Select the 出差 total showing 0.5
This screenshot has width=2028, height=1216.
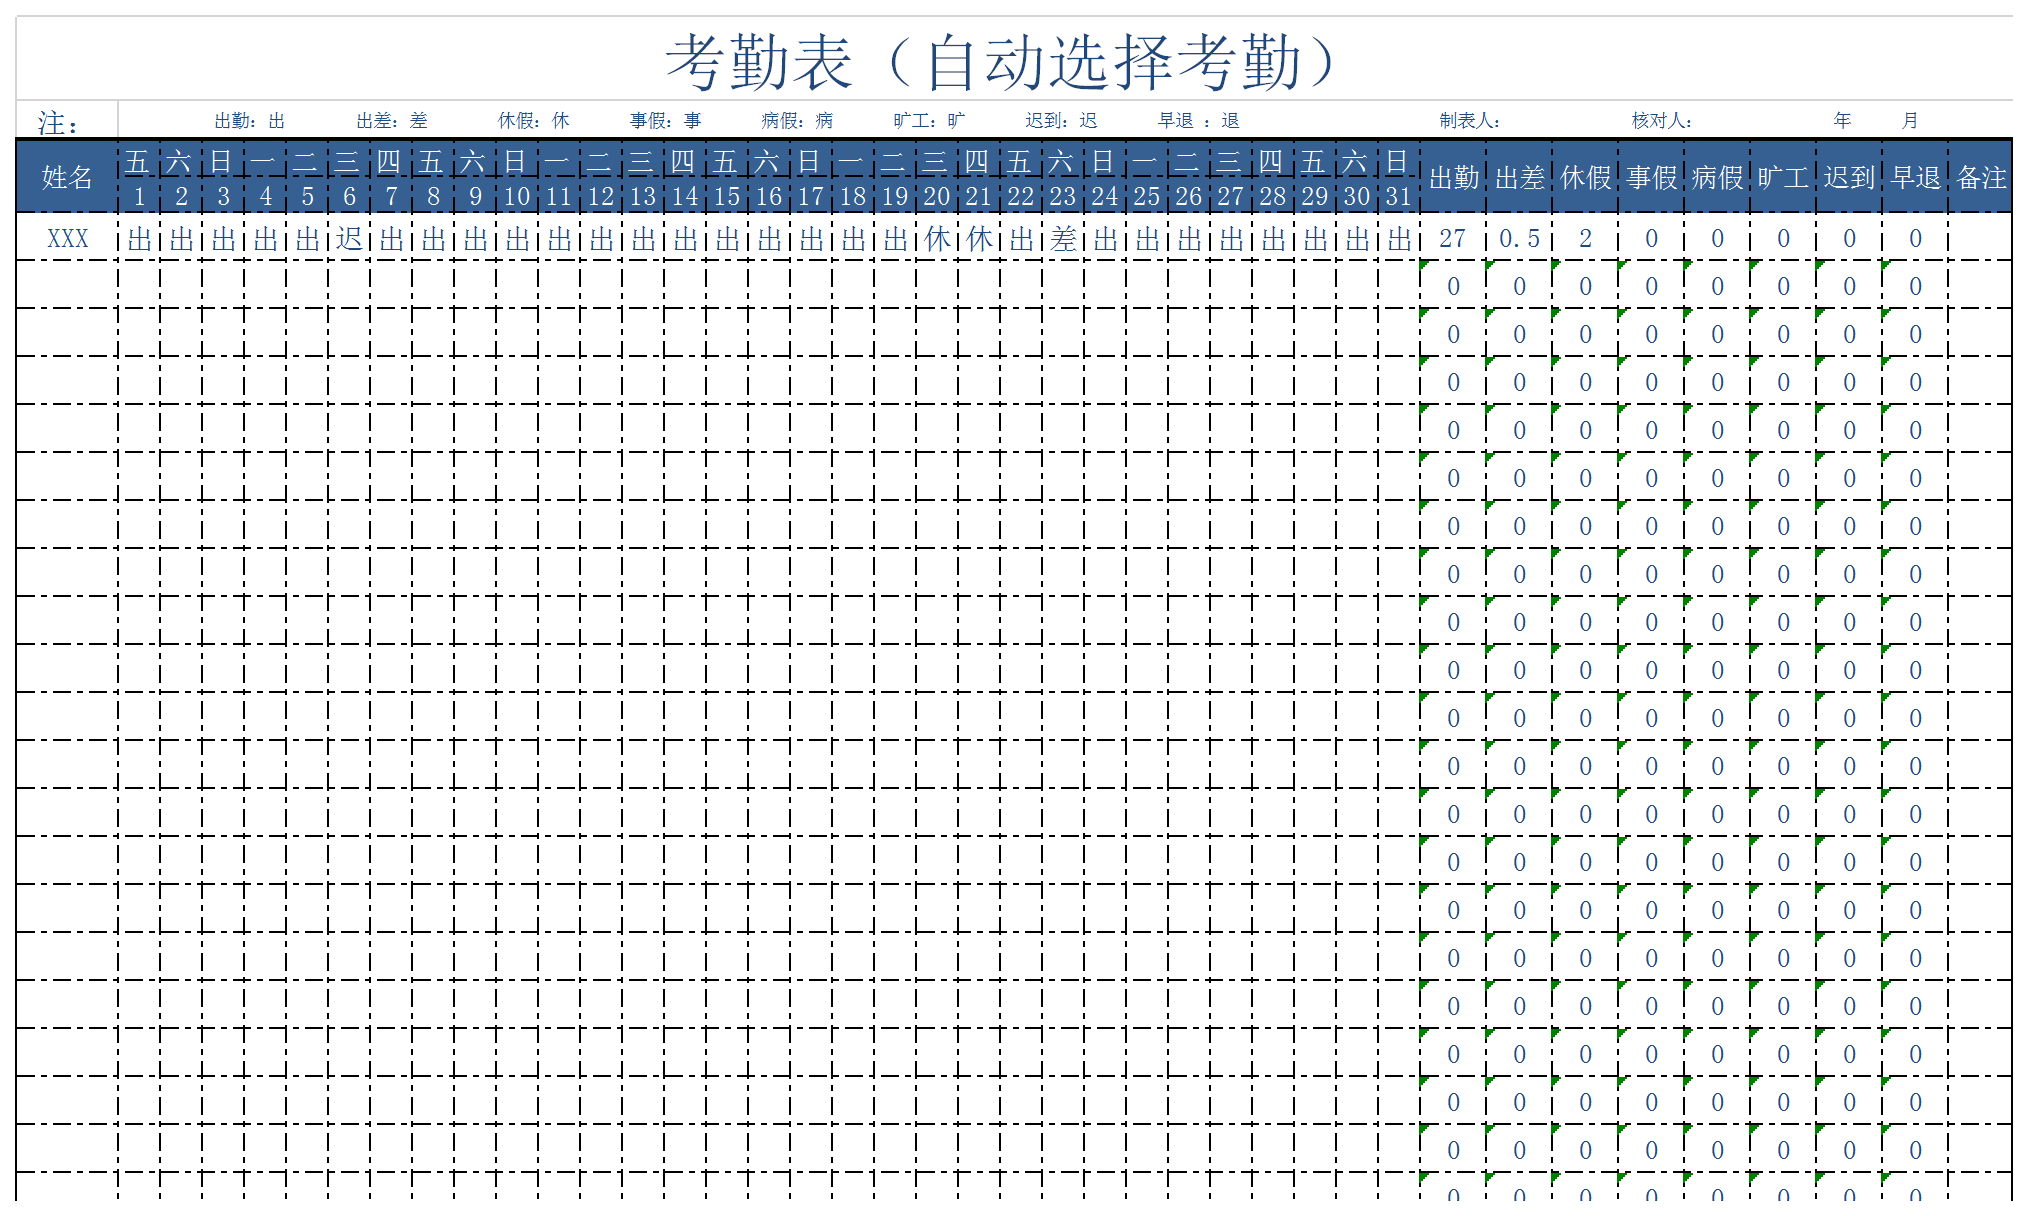1518,239
